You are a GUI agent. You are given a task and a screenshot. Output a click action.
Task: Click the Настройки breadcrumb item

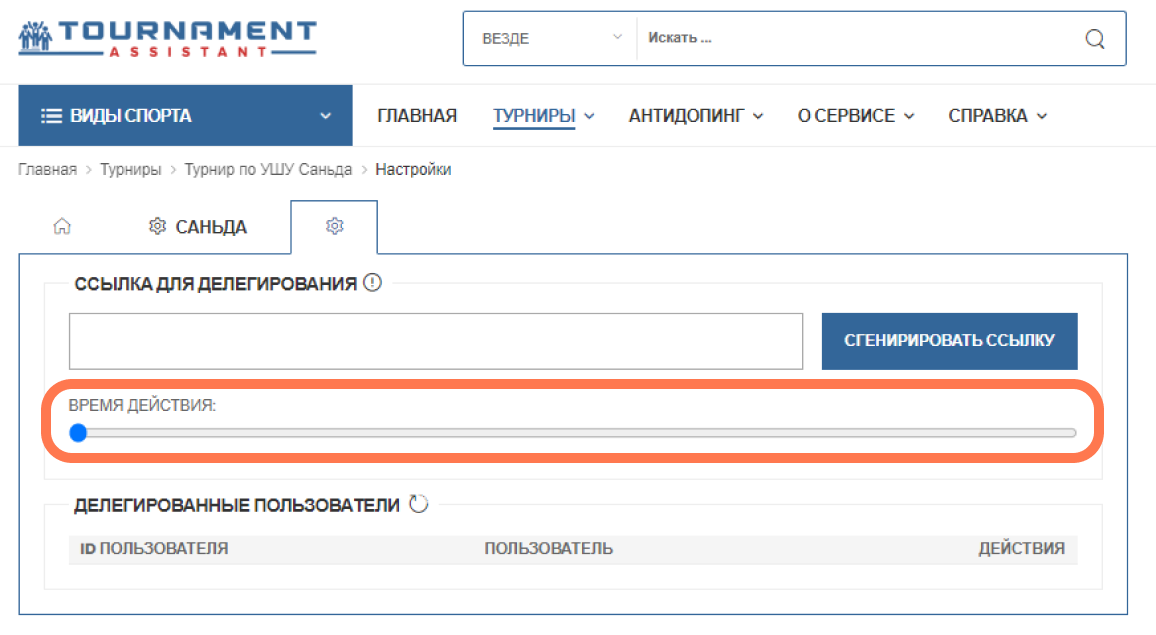click(413, 170)
